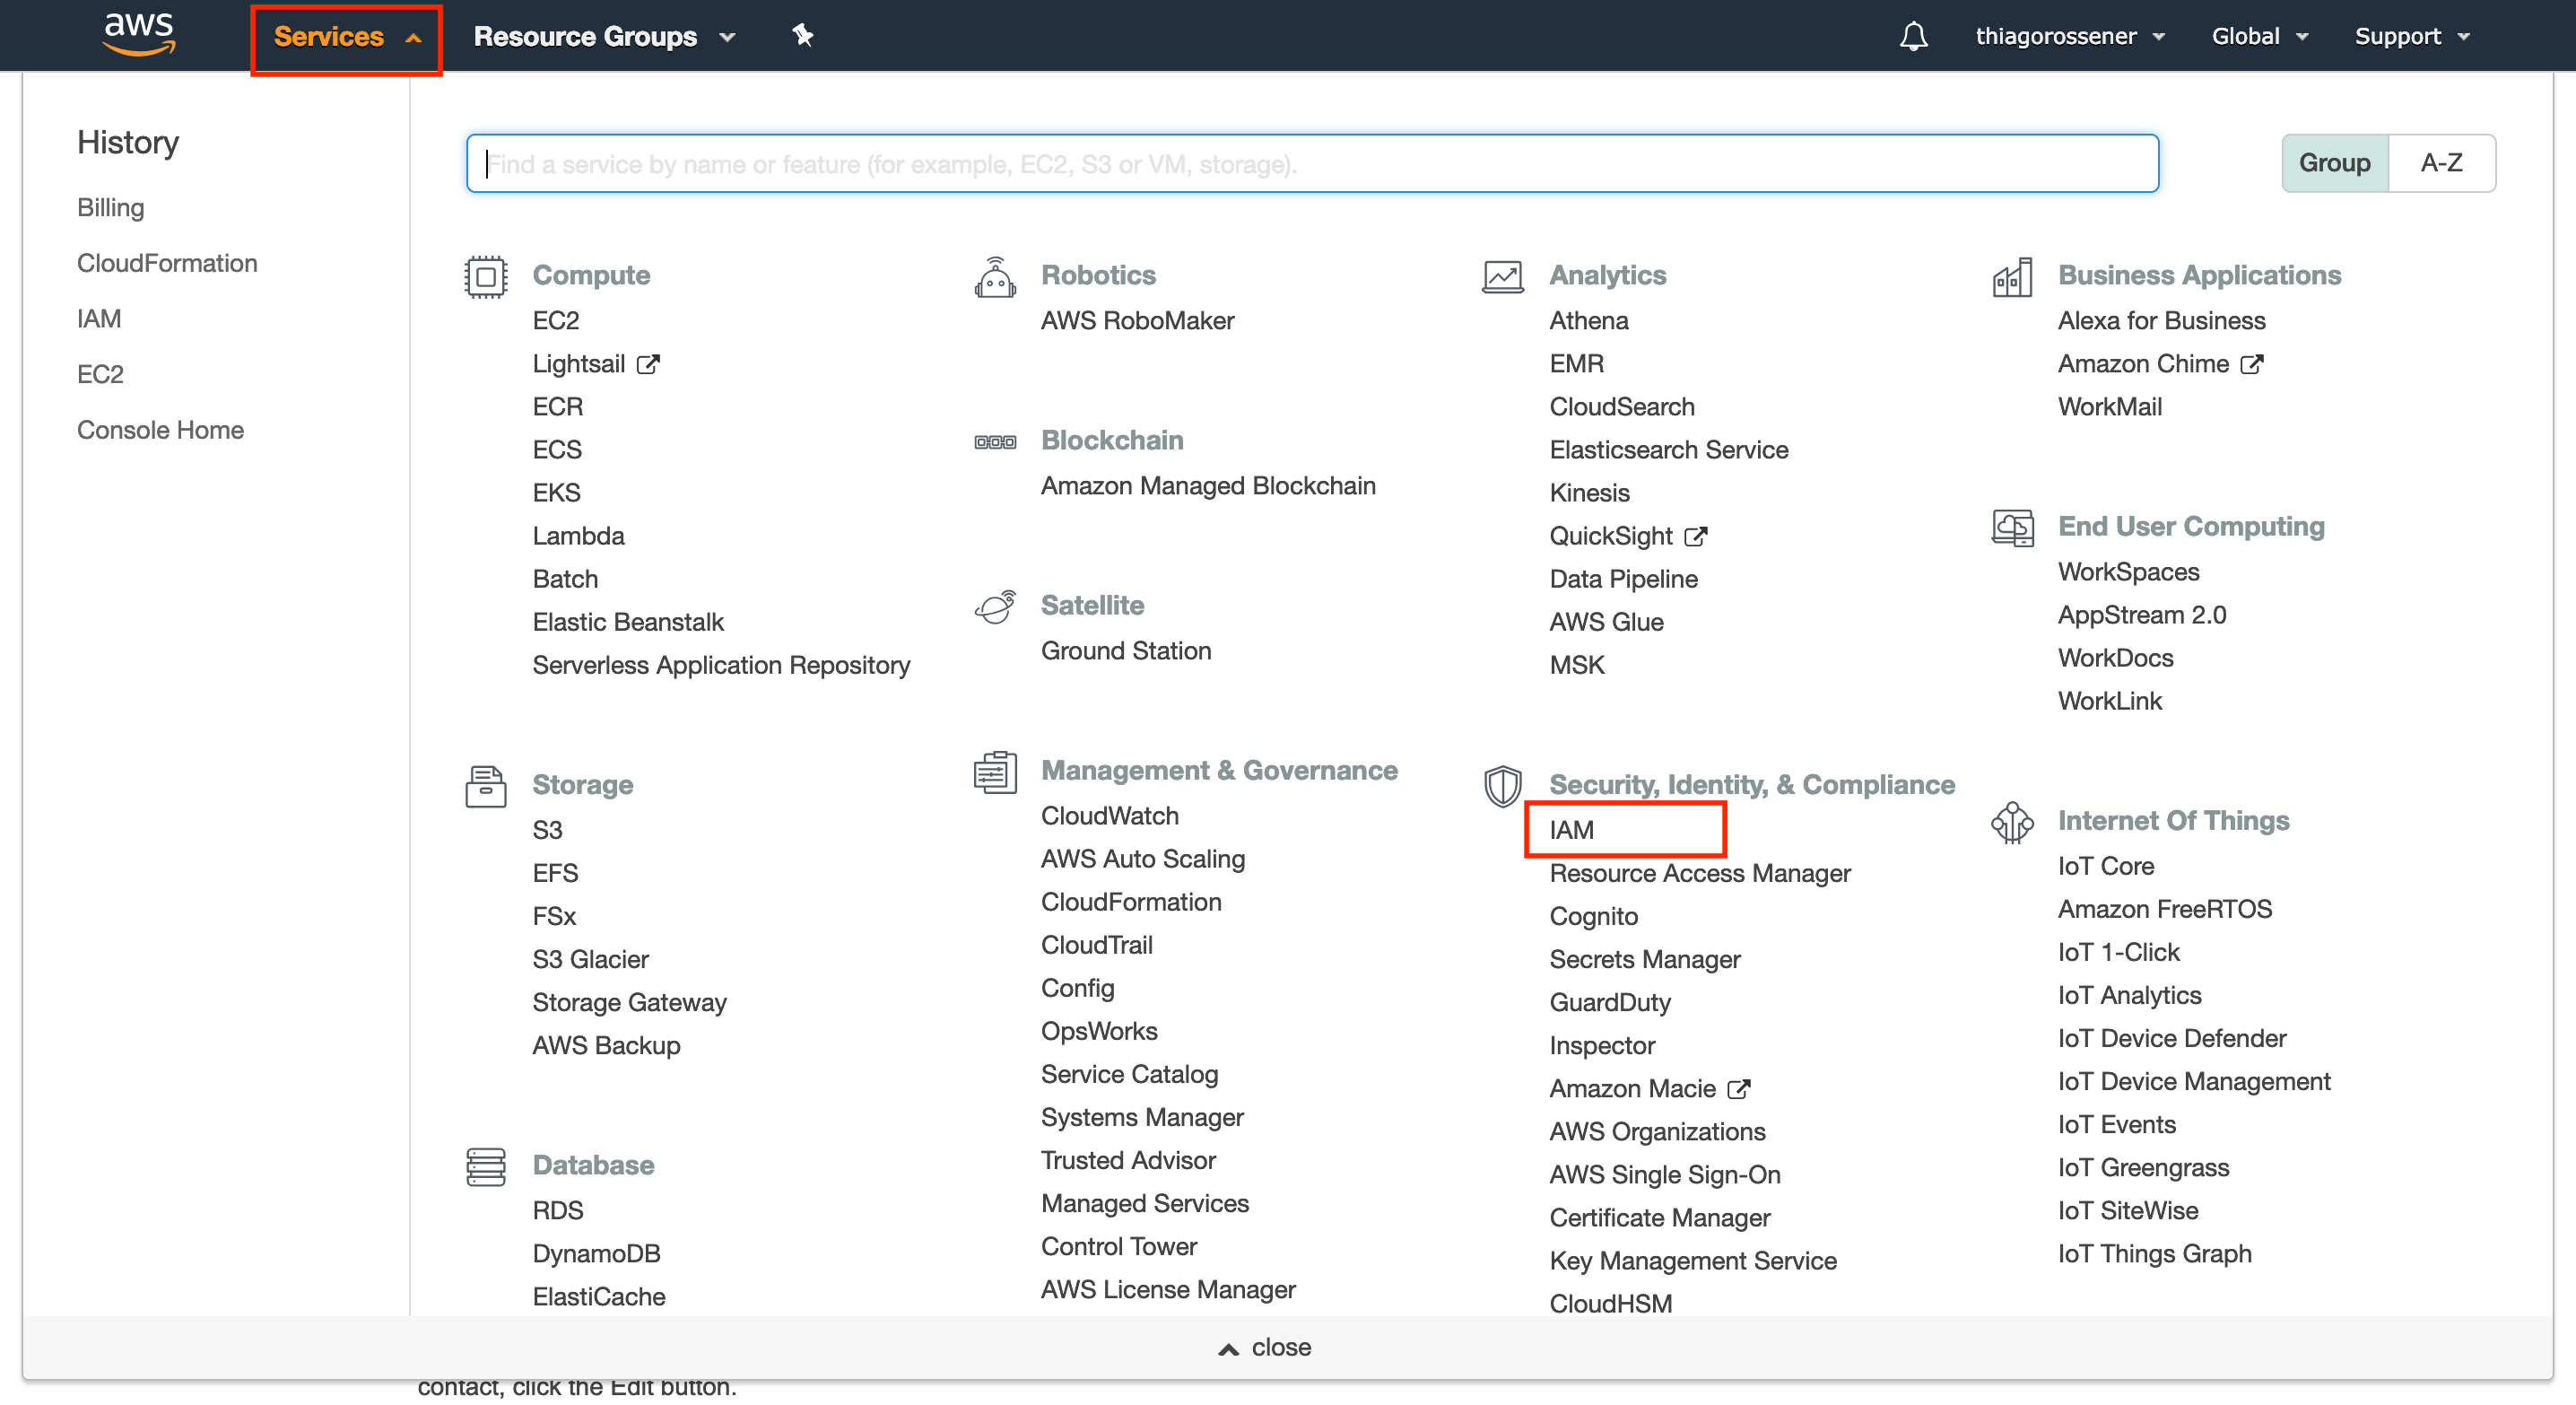Click the Security shield icon

coord(1503,786)
